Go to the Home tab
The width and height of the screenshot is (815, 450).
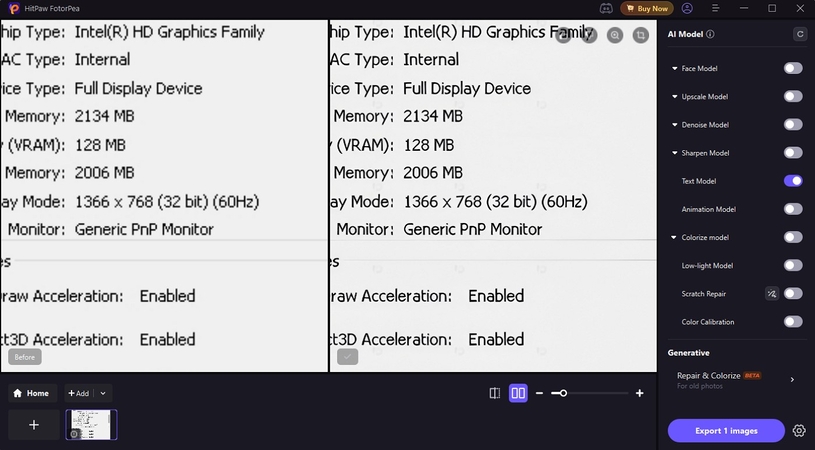click(31, 393)
